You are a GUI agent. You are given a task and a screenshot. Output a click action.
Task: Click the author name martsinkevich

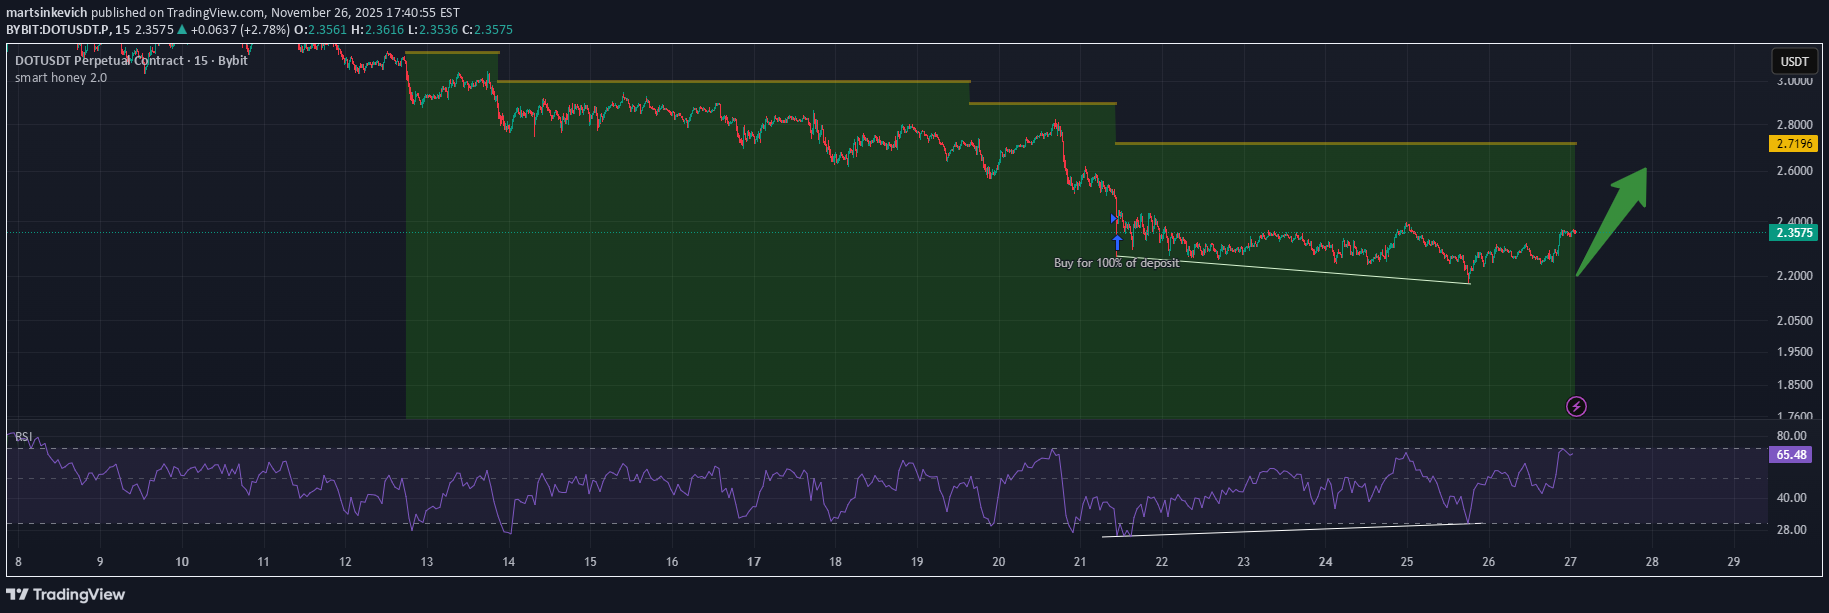point(47,13)
